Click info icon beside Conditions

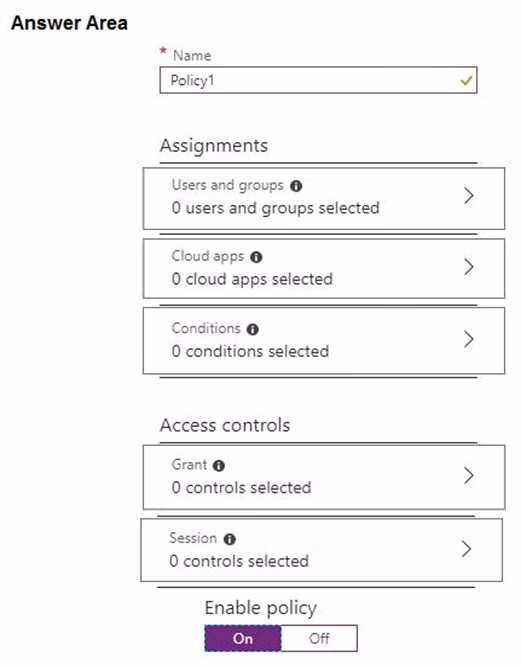click(252, 329)
